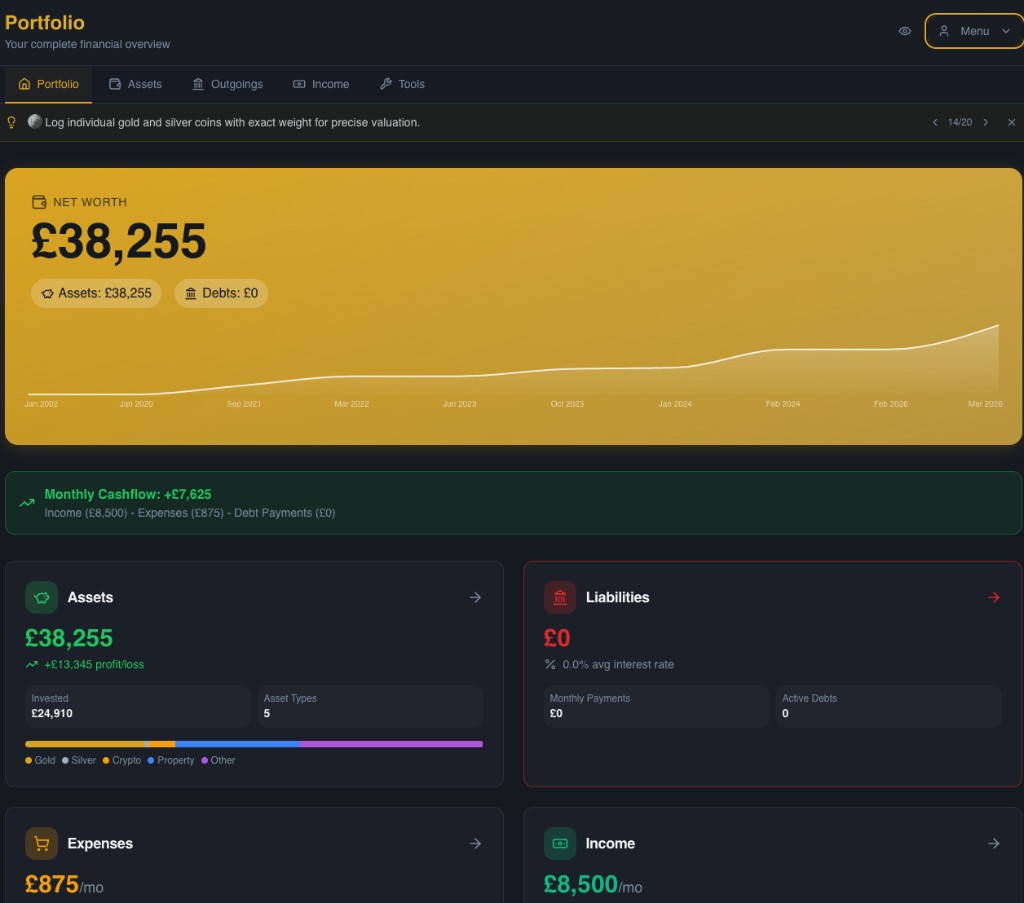This screenshot has width=1024, height=903.
Task: Click the lightbulb icon beside the tip banner
Action: [x=12, y=121]
